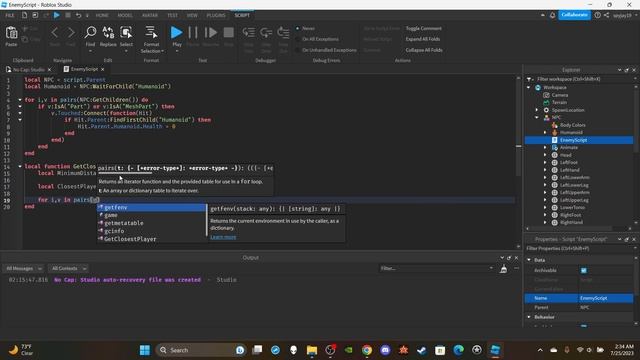Open the All Messages dropdown in Output

23,268
